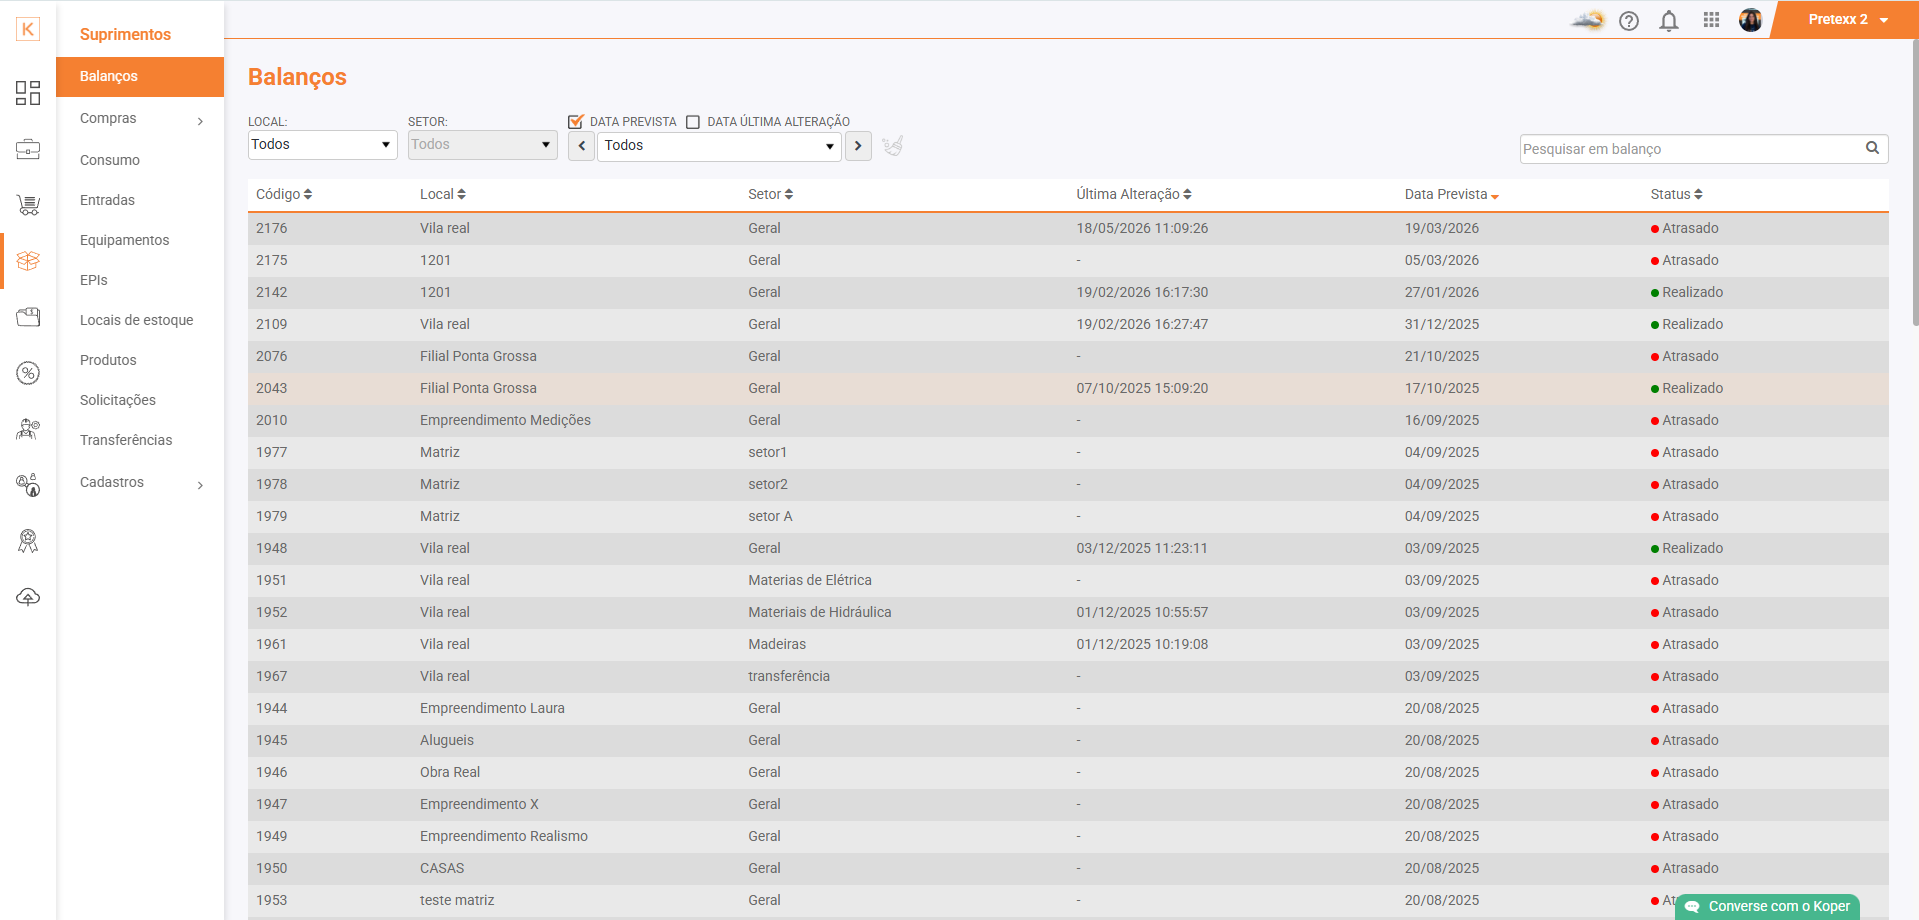
Task: Sort table by Setor column
Action: tap(771, 194)
